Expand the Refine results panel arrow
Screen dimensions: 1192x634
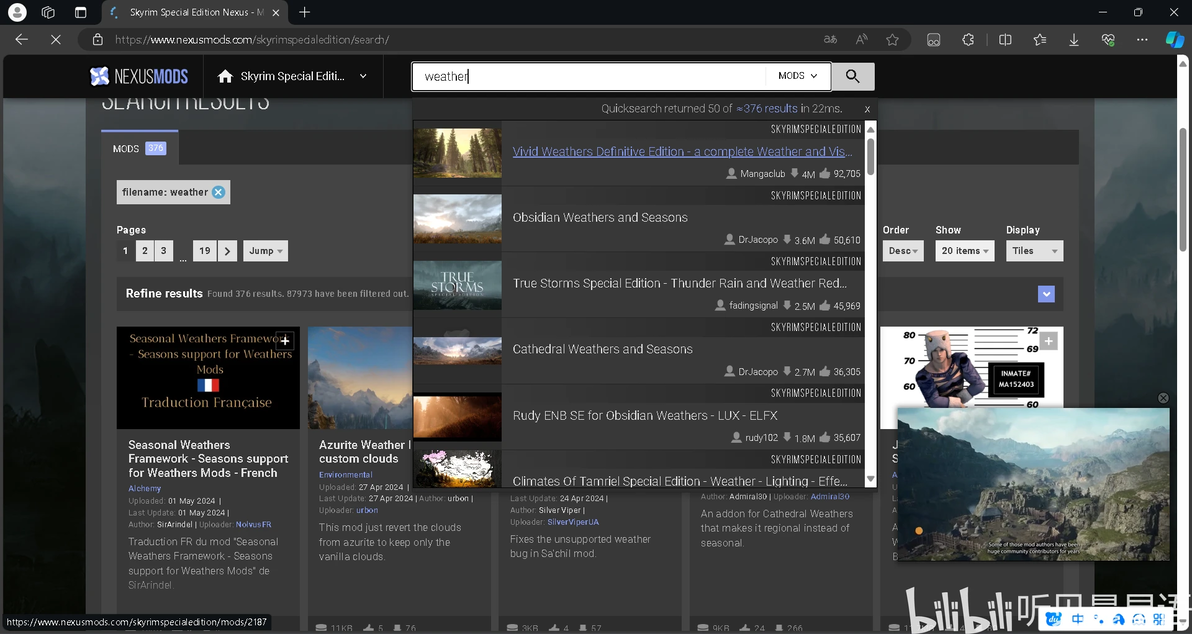[1046, 294]
